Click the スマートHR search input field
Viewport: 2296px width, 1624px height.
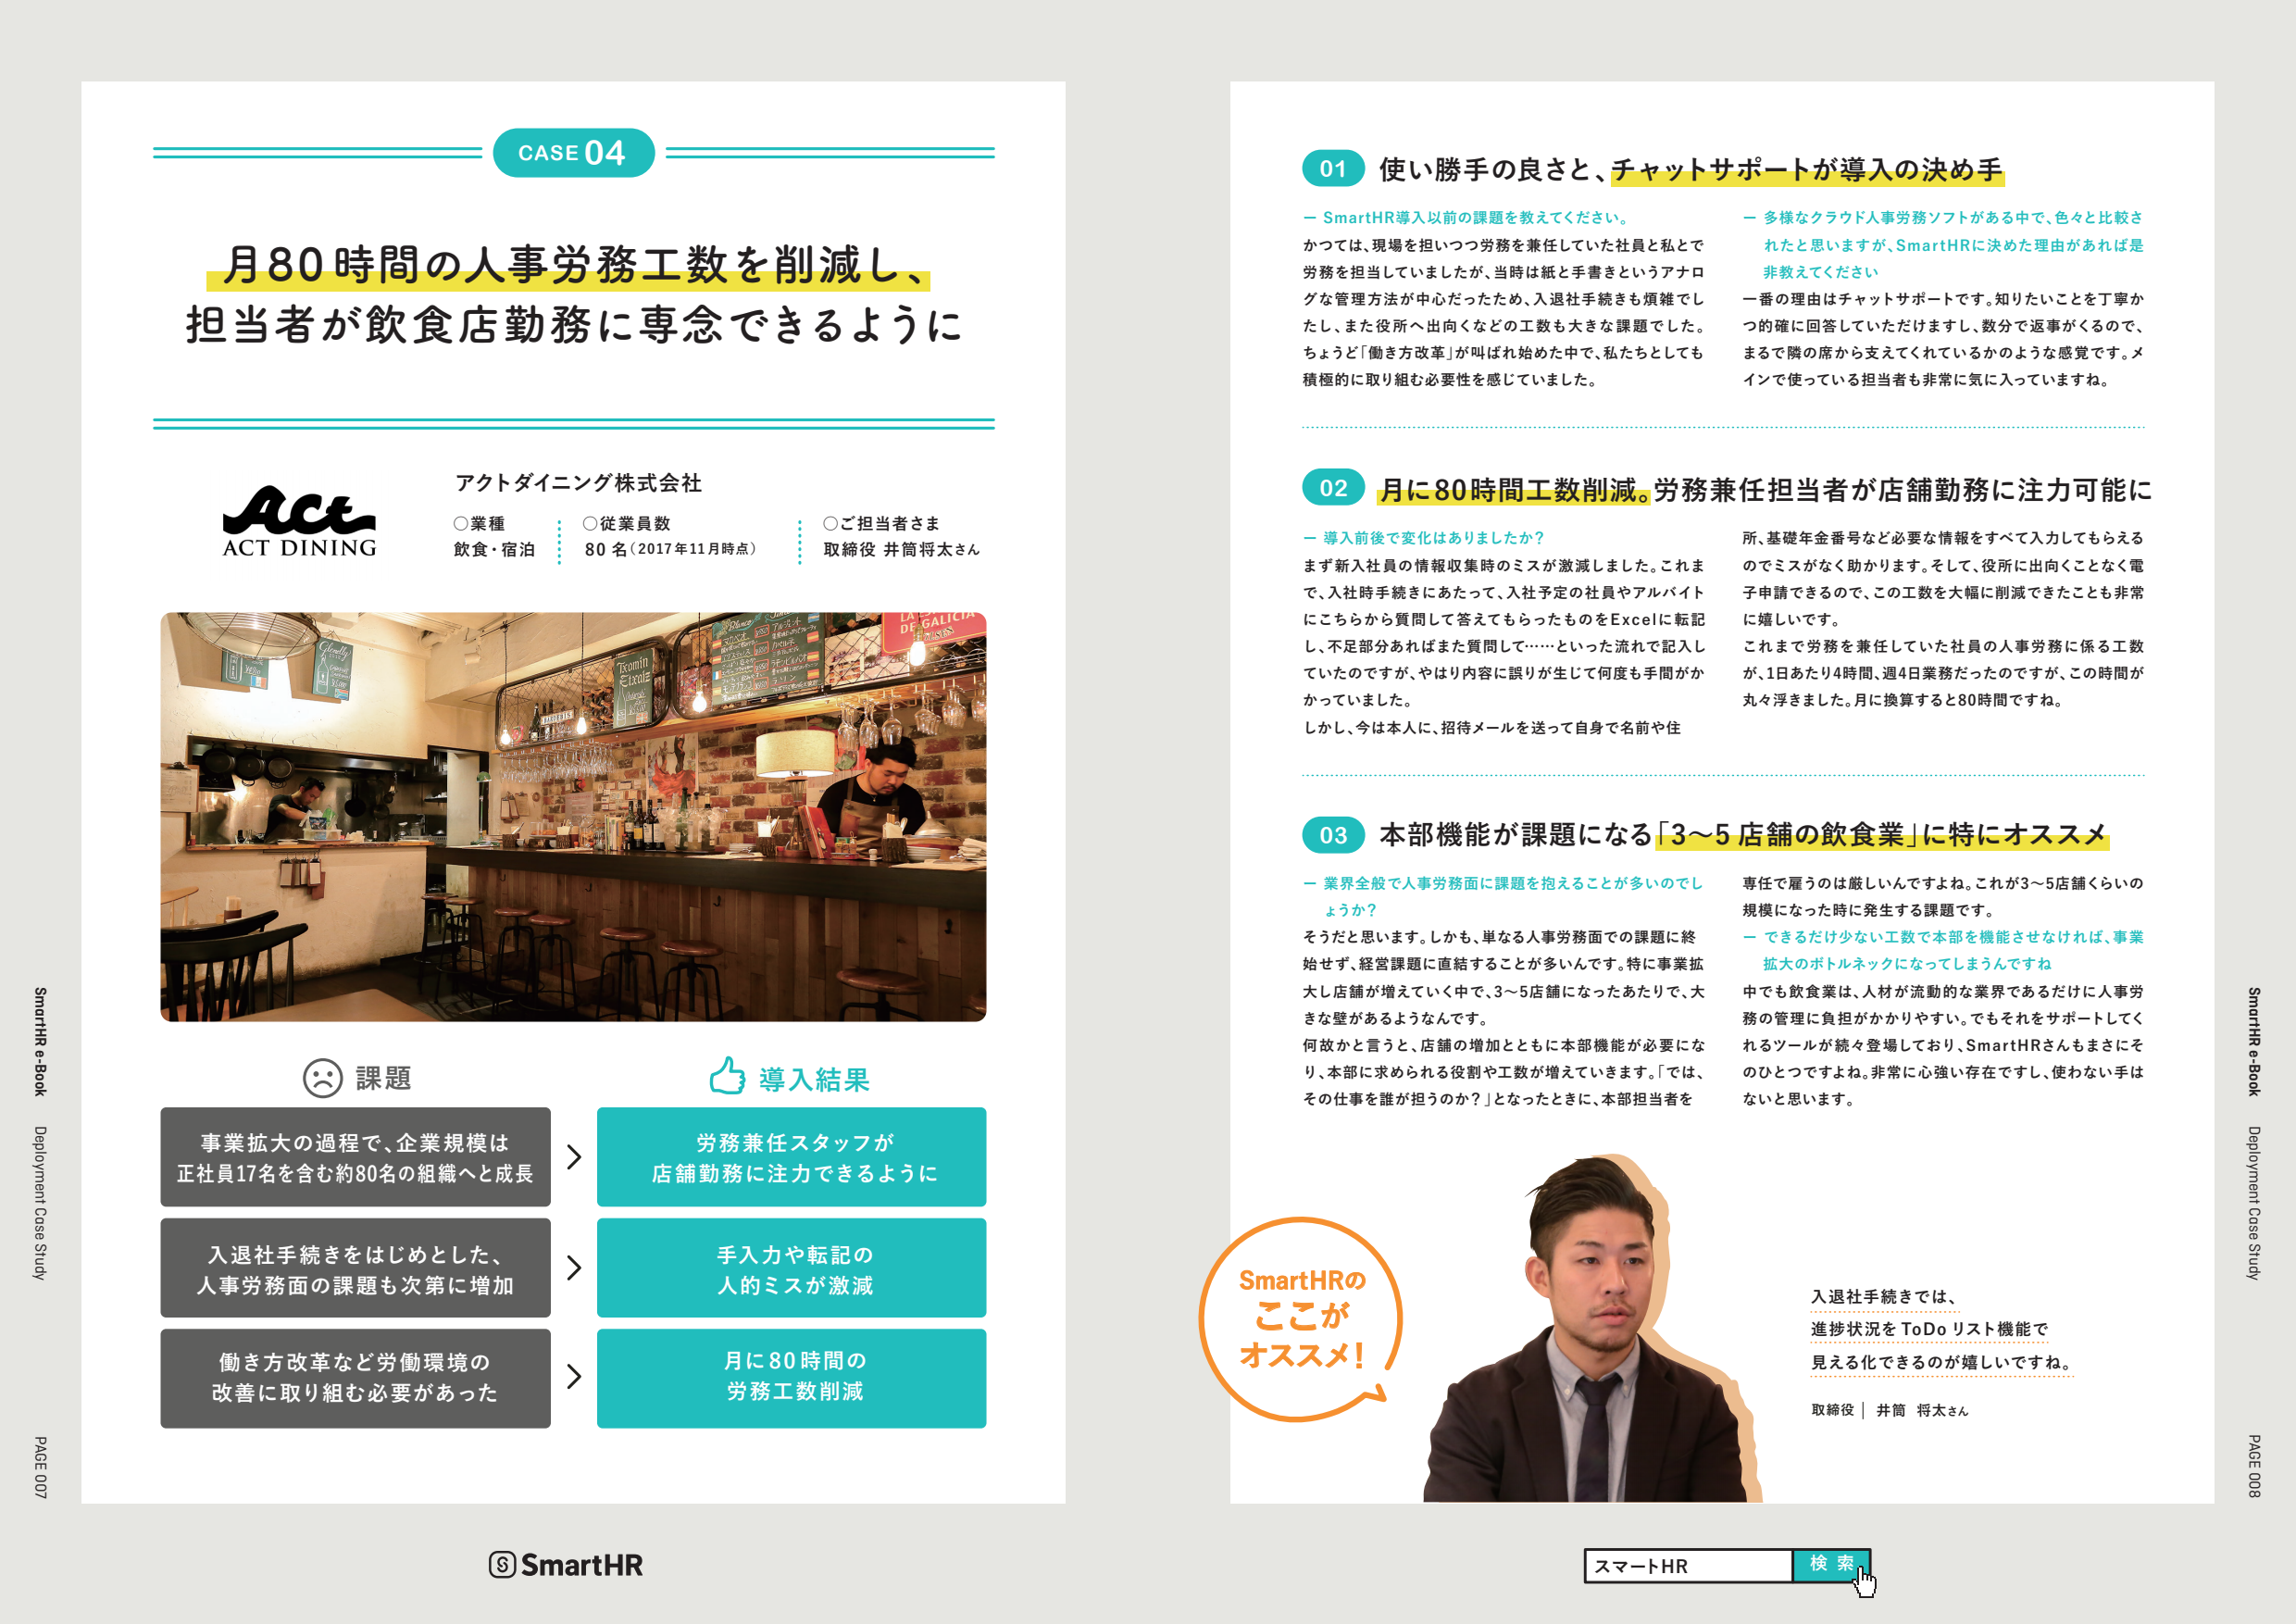[1688, 1566]
